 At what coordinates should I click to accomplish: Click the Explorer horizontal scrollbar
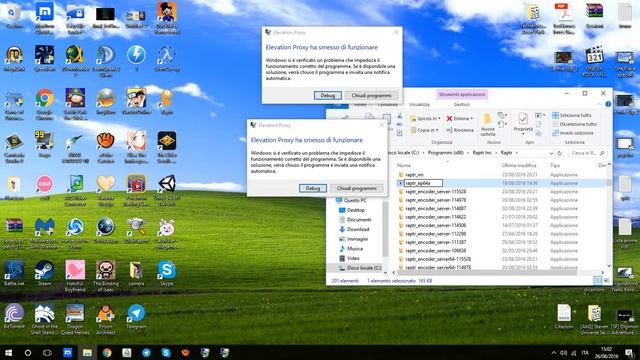click(x=488, y=272)
